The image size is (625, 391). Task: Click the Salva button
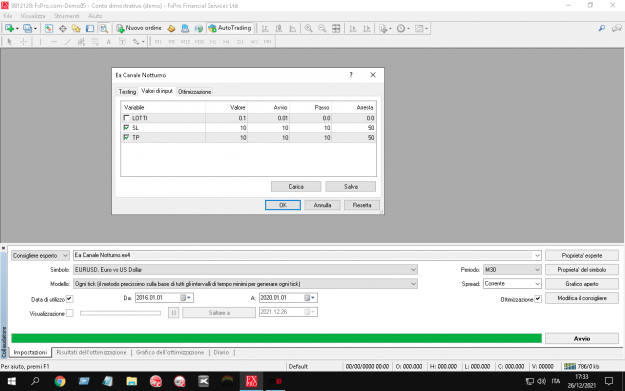(x=351, y=187)
